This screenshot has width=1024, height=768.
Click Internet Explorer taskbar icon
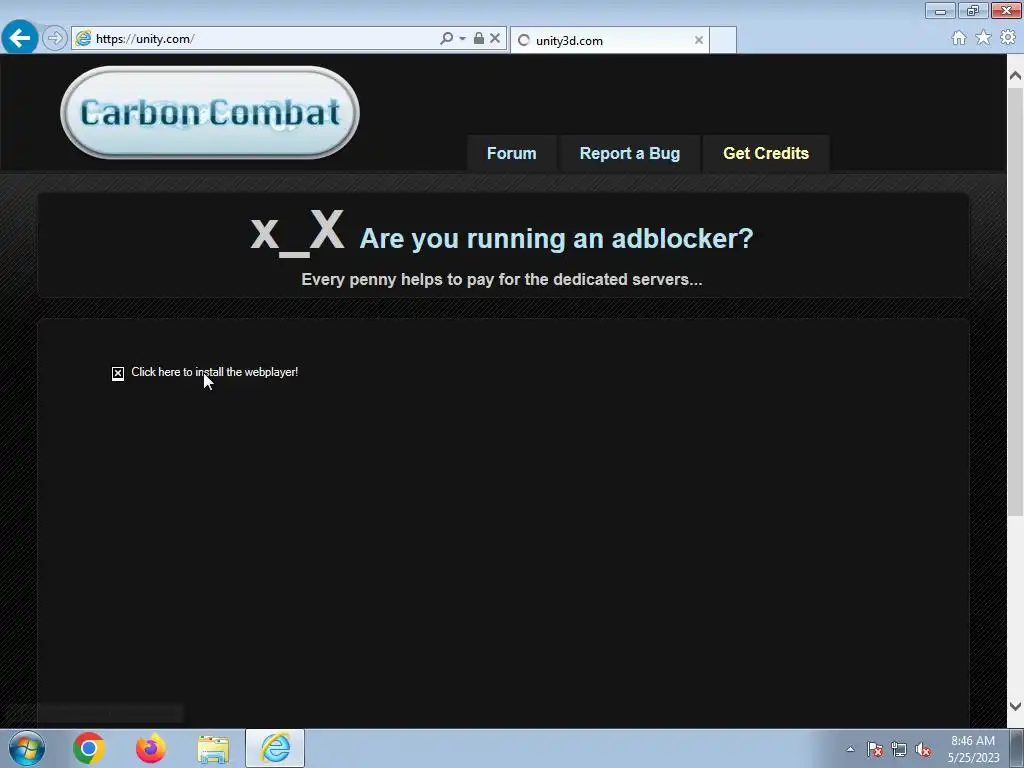[275, 748]
